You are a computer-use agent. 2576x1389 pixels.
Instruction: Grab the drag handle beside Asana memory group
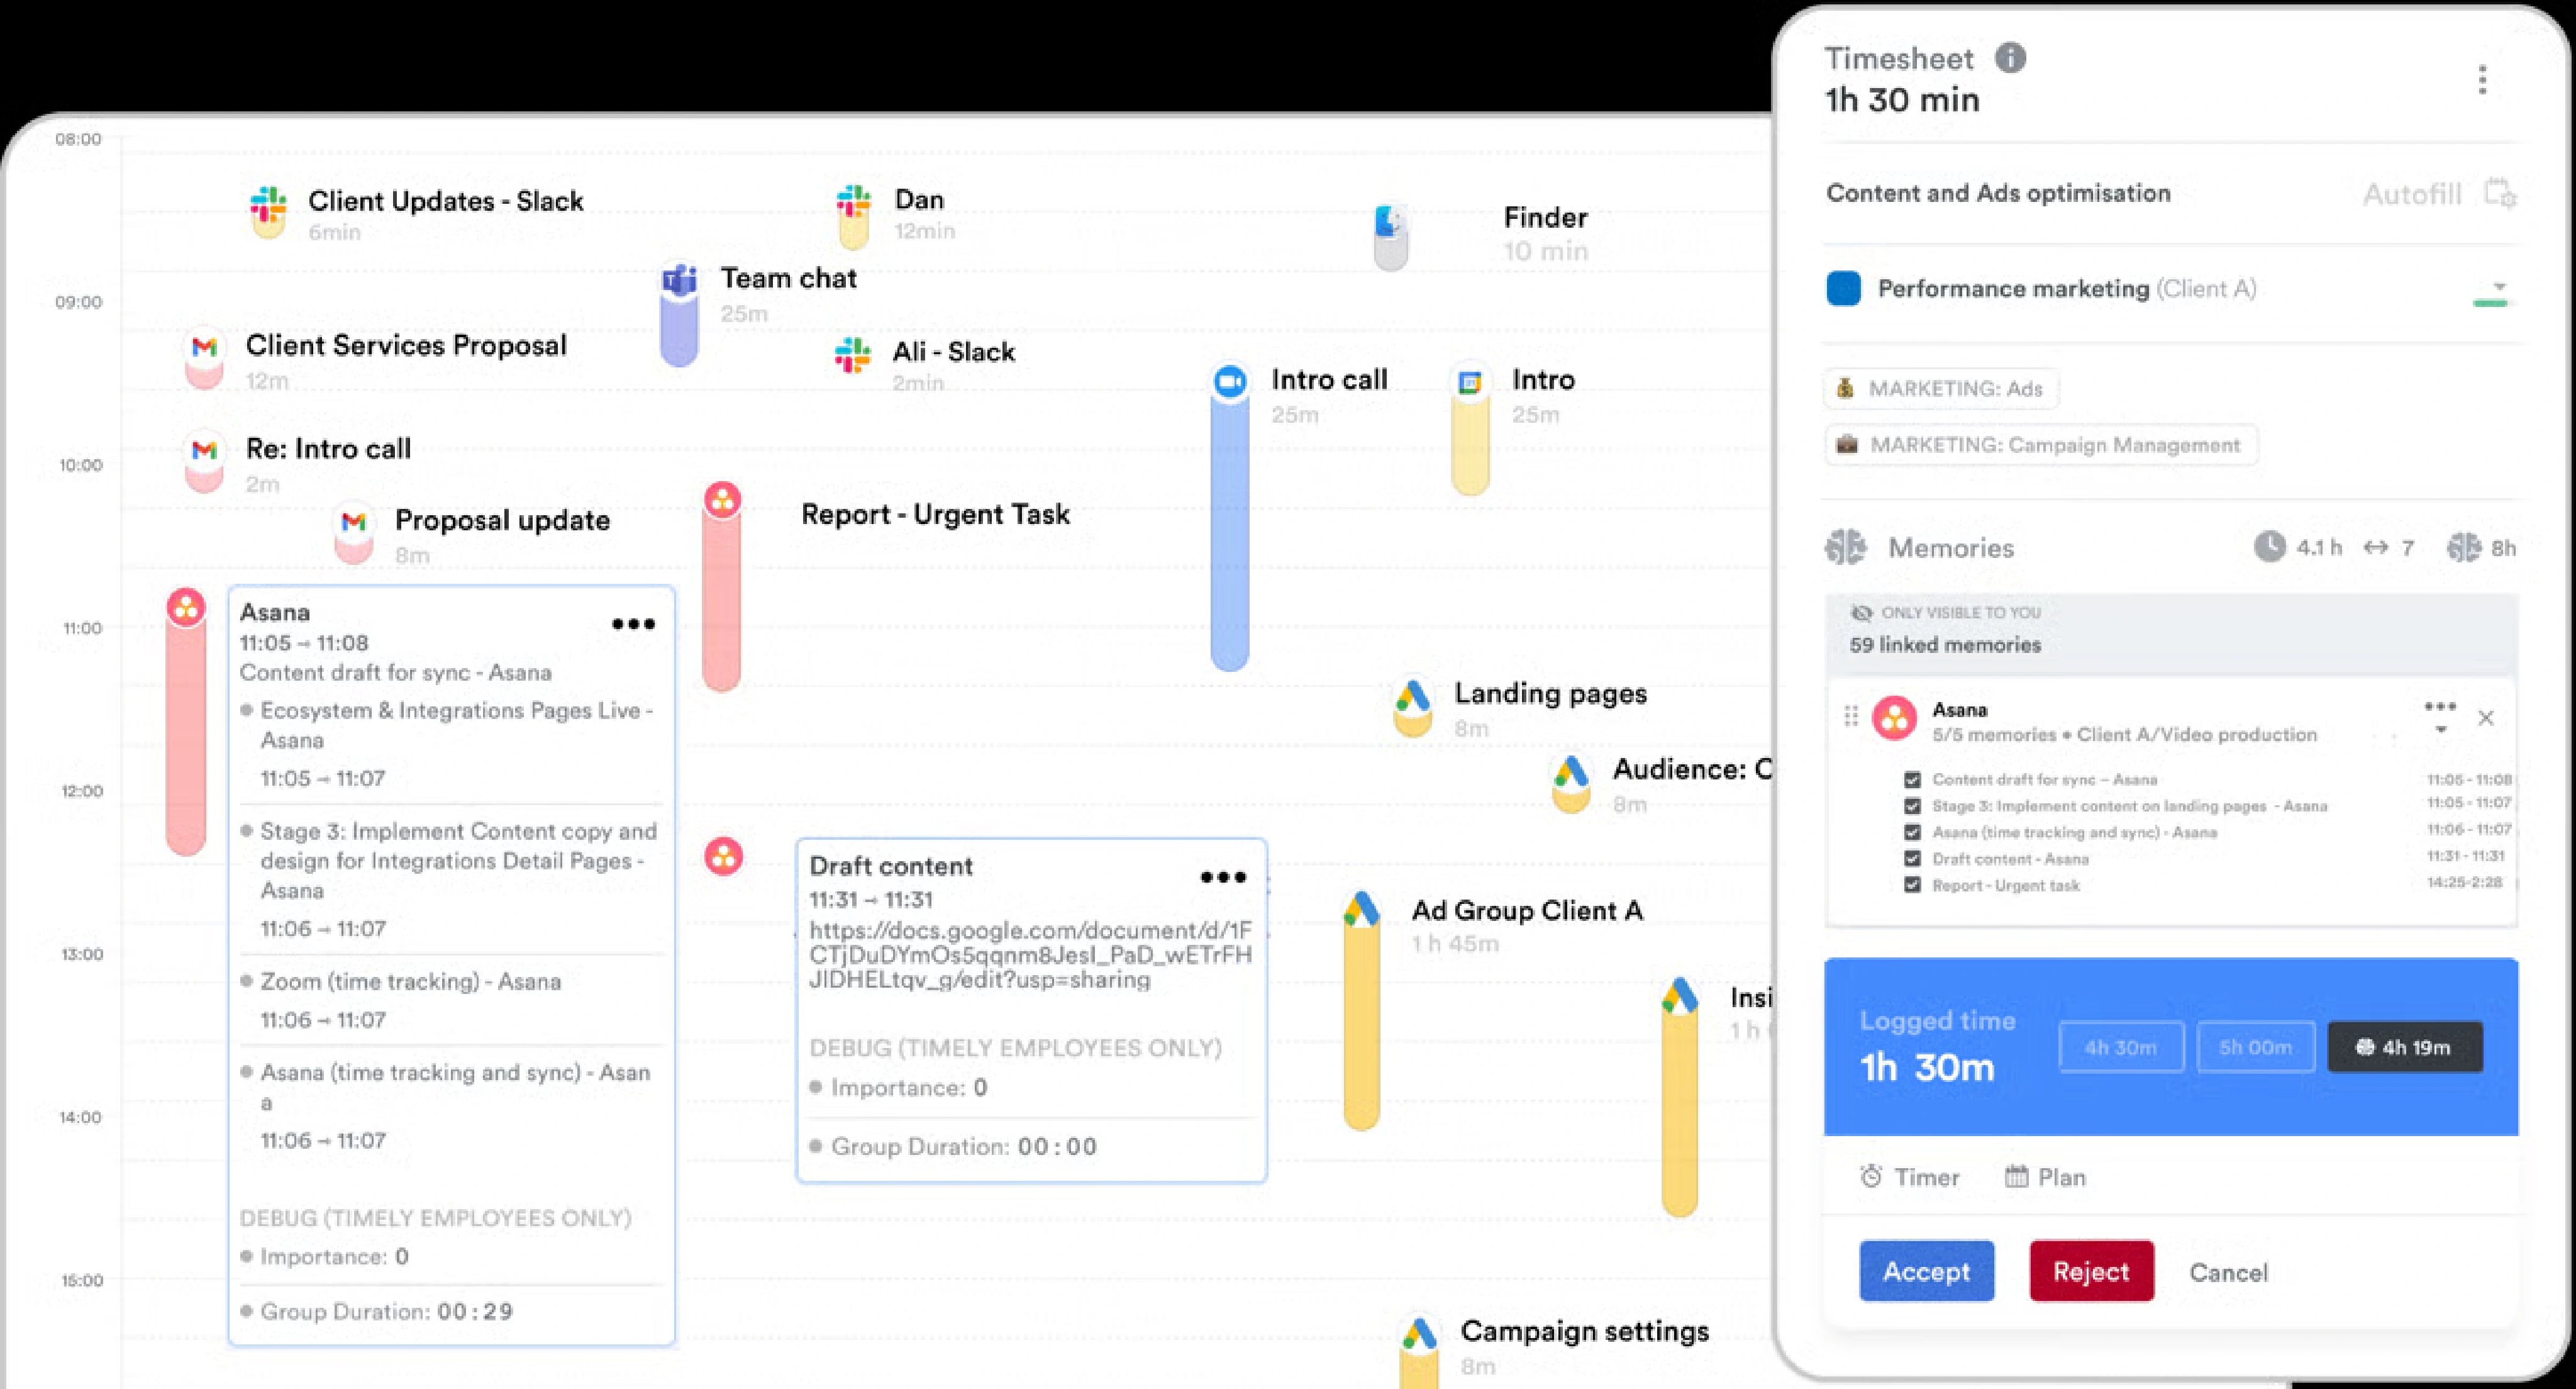click(x=1851, y=716)
